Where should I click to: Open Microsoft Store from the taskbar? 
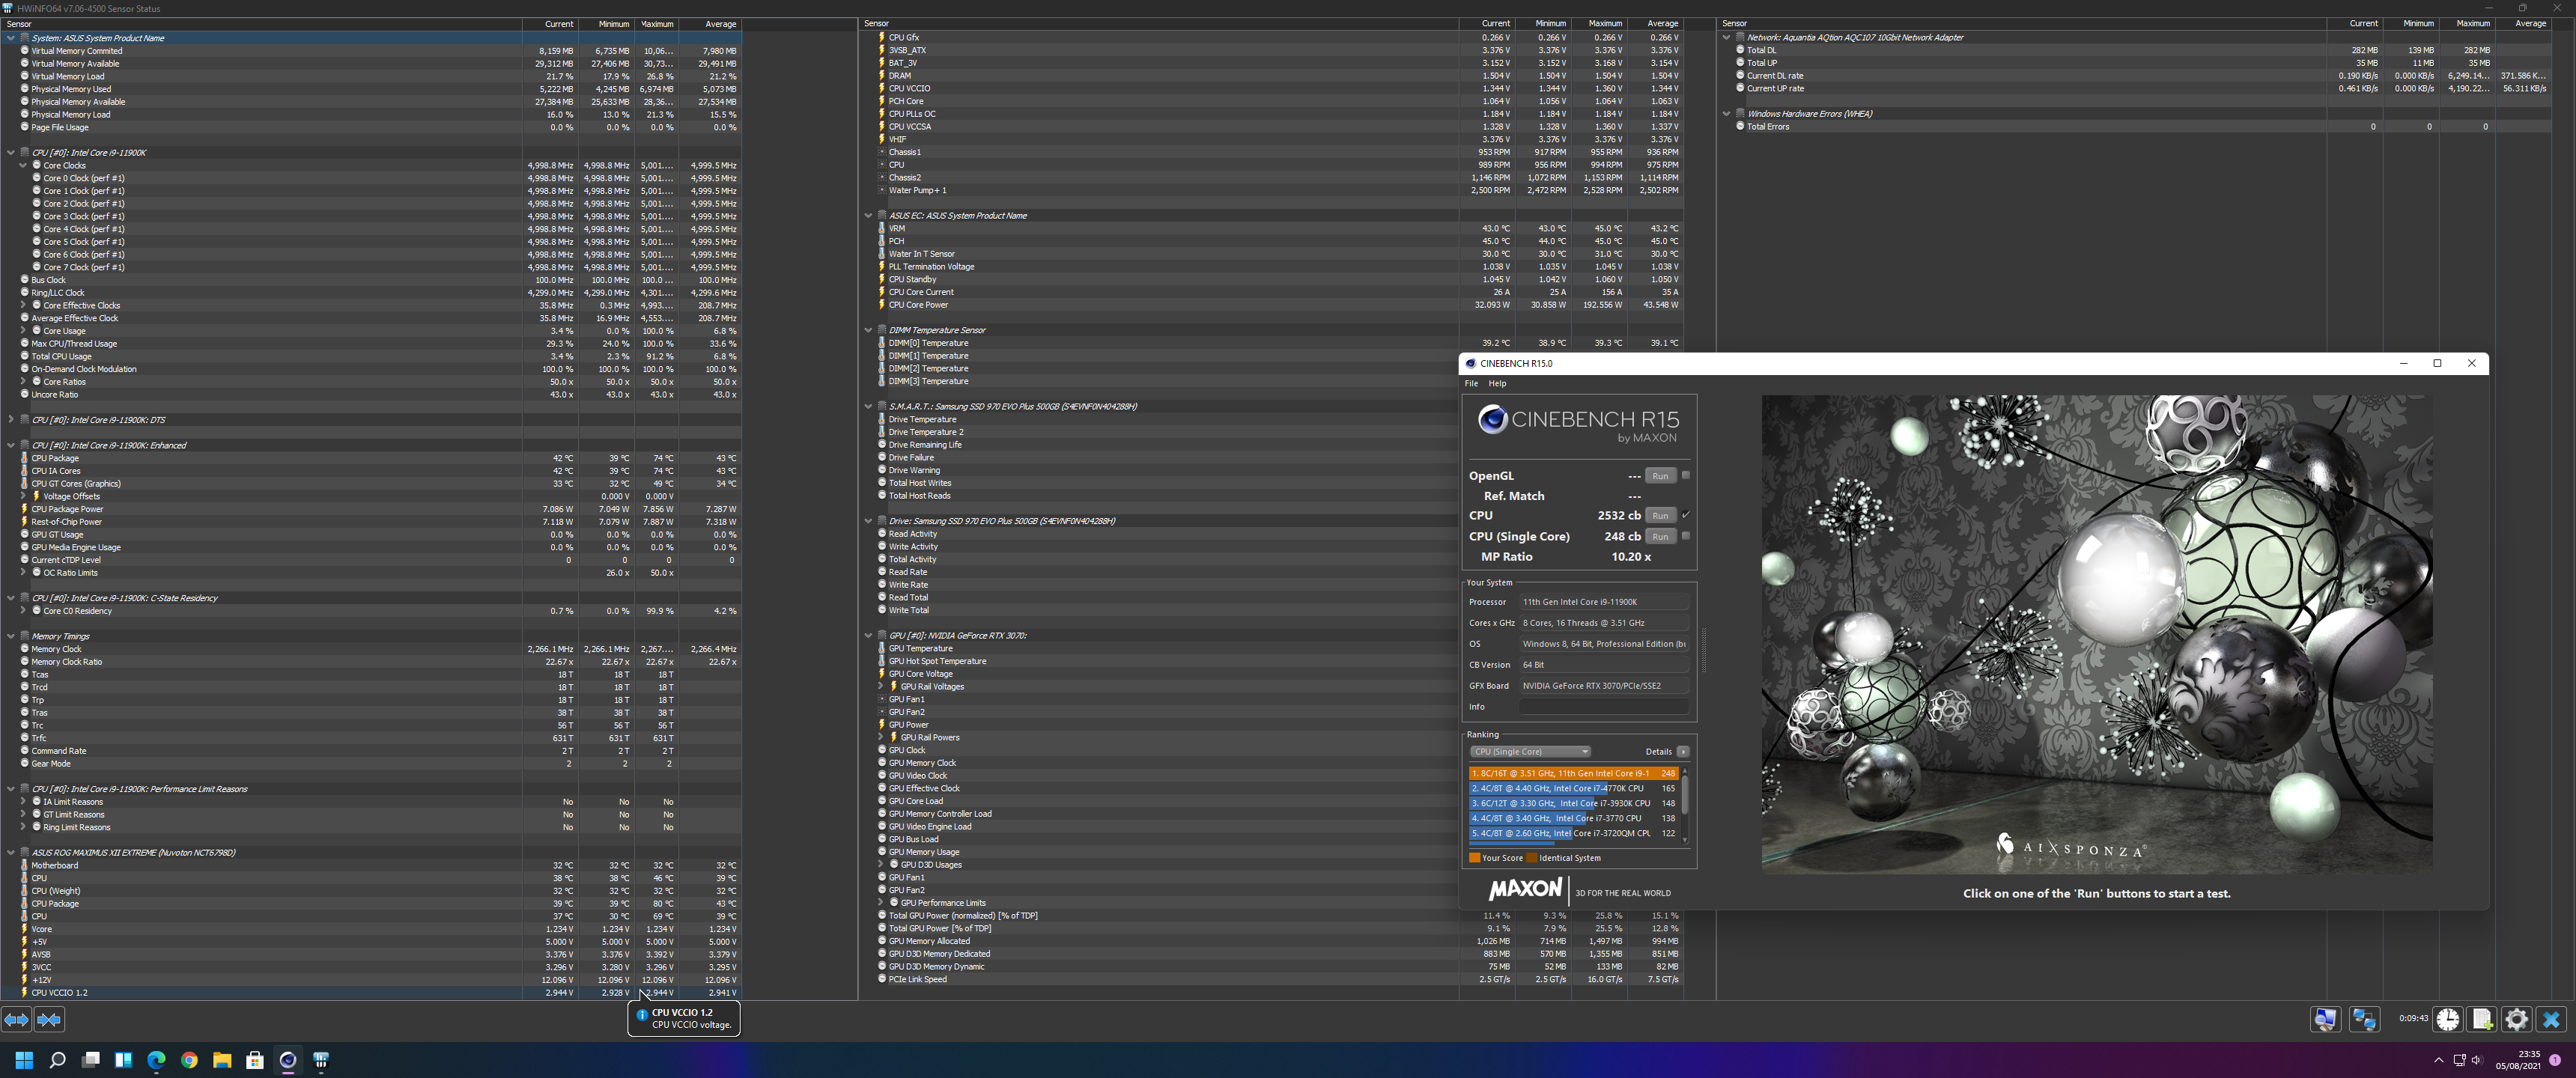[x=255, y=1060]
